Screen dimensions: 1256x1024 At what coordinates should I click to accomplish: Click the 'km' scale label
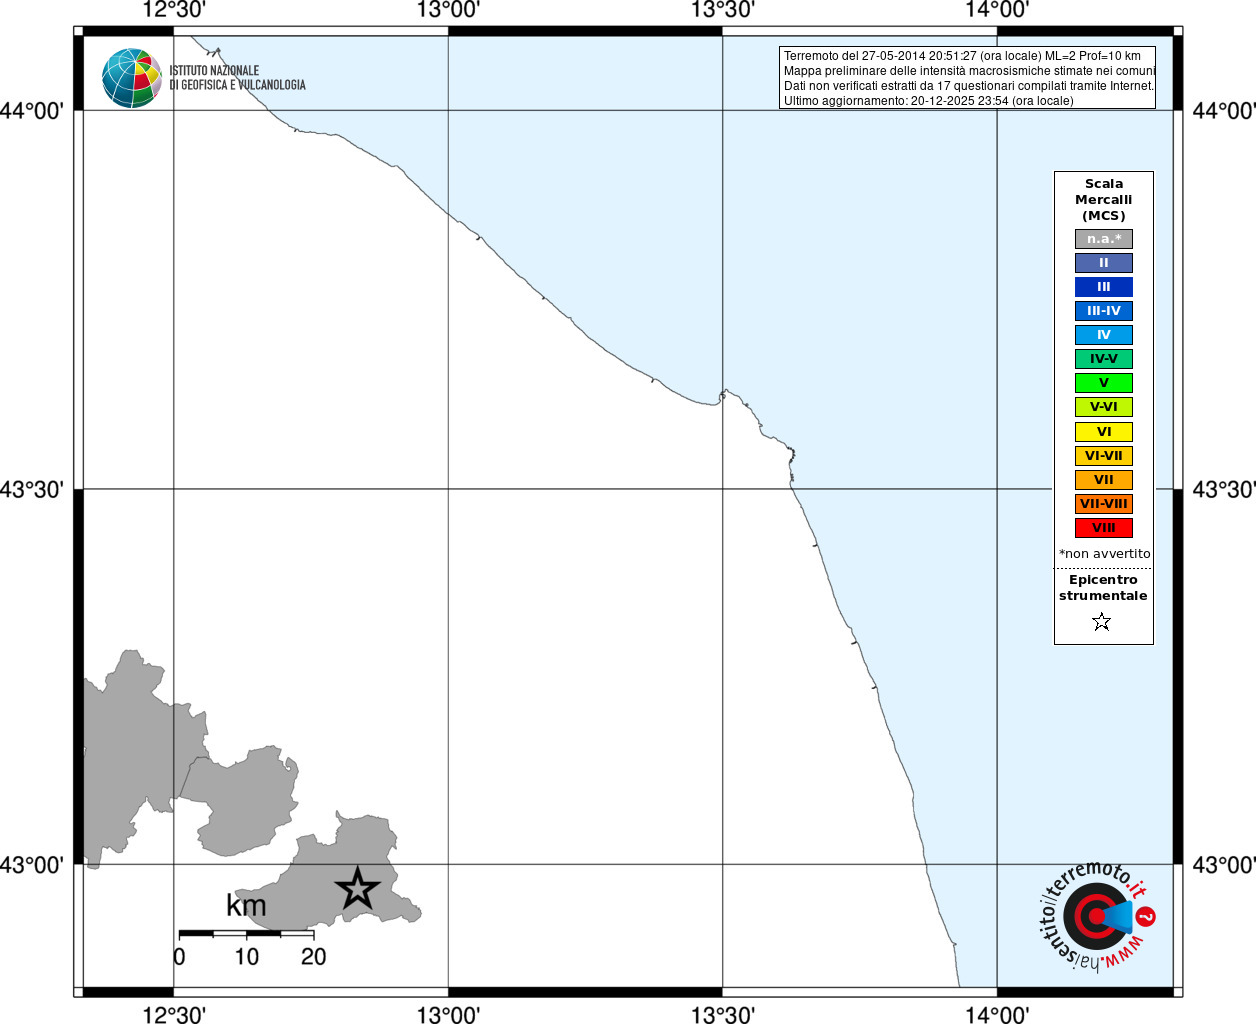coord(246,906)
